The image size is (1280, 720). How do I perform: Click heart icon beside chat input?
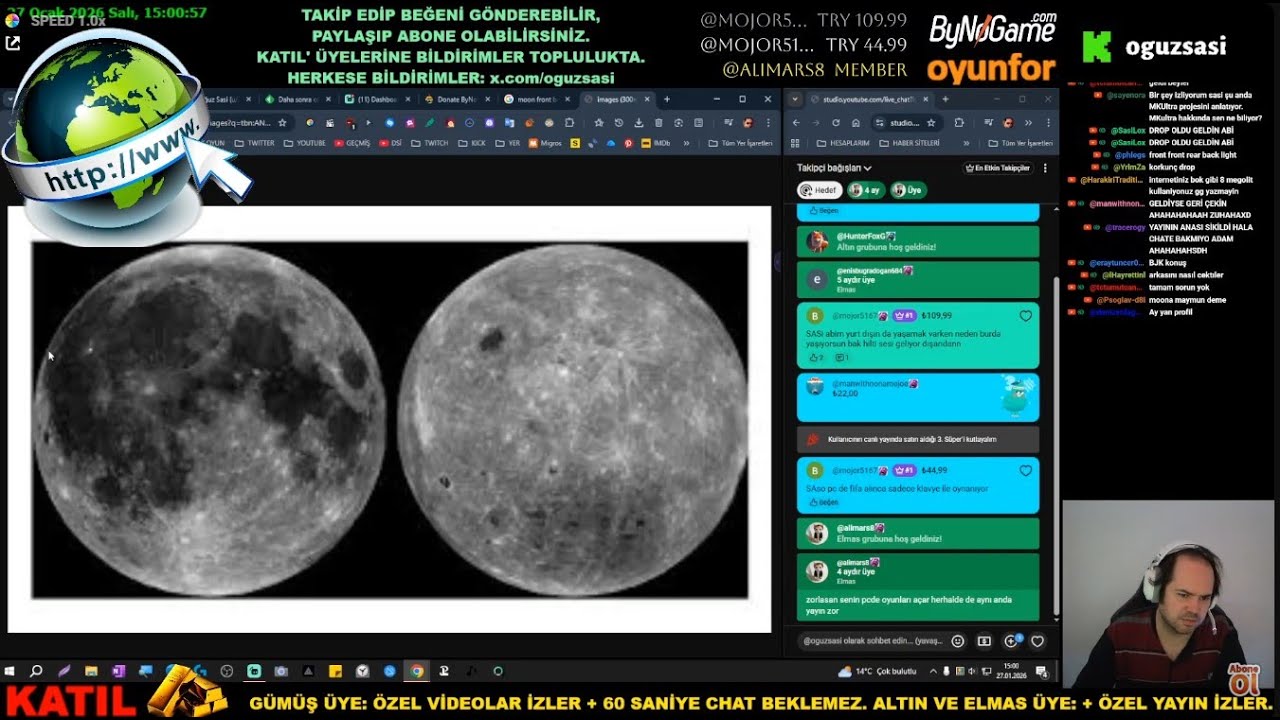1038,641
